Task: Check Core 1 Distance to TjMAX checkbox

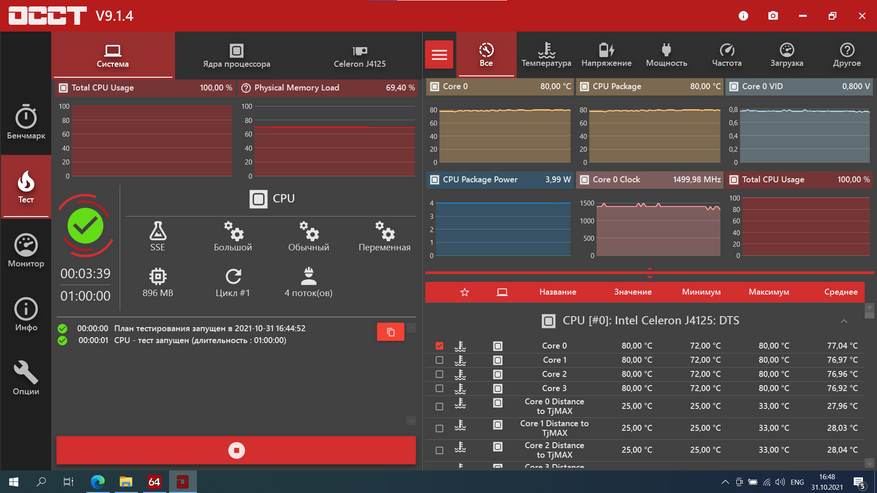Action: tap(439, 428)
